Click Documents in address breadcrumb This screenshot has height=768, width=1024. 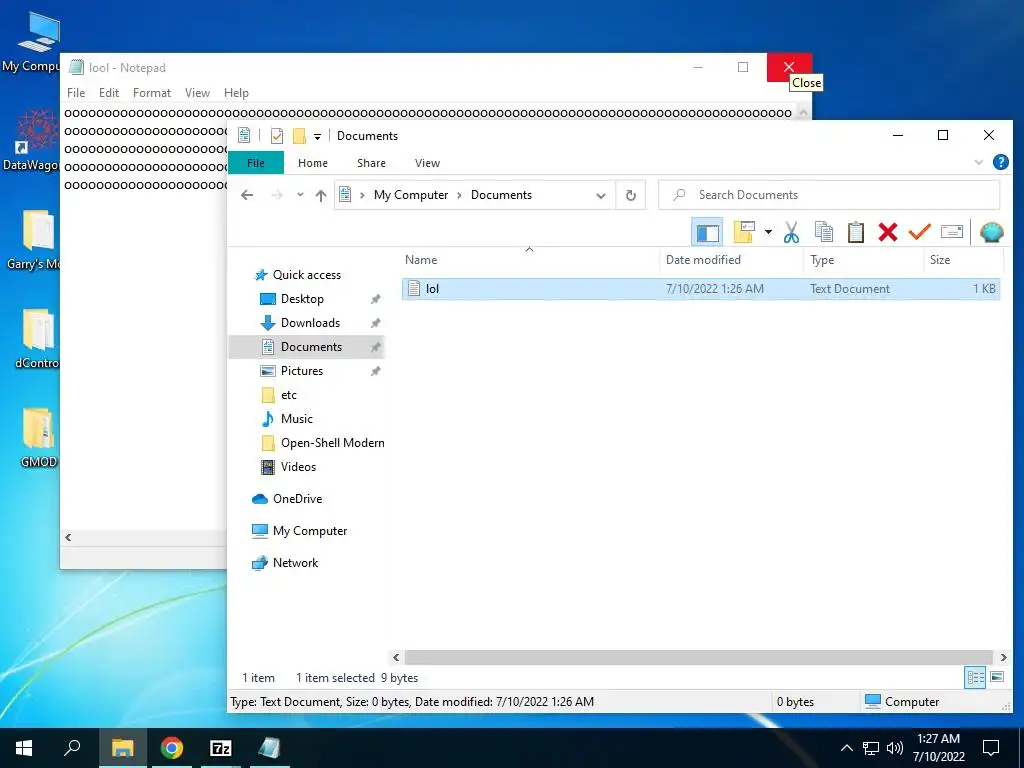(x=501, y=195)
